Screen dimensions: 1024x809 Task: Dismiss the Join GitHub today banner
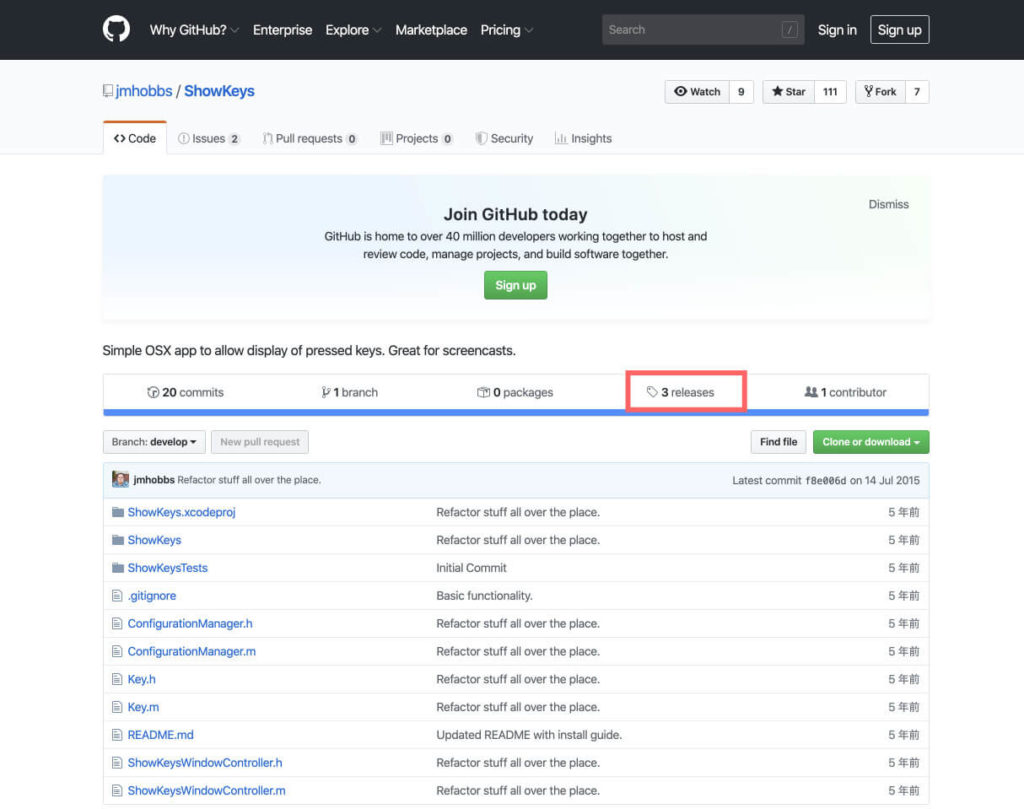[888, 204]
